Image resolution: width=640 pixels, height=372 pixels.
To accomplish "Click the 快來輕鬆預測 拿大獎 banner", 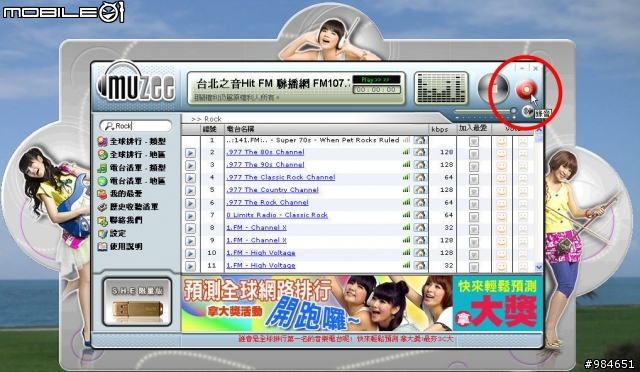I will [497, 303].
